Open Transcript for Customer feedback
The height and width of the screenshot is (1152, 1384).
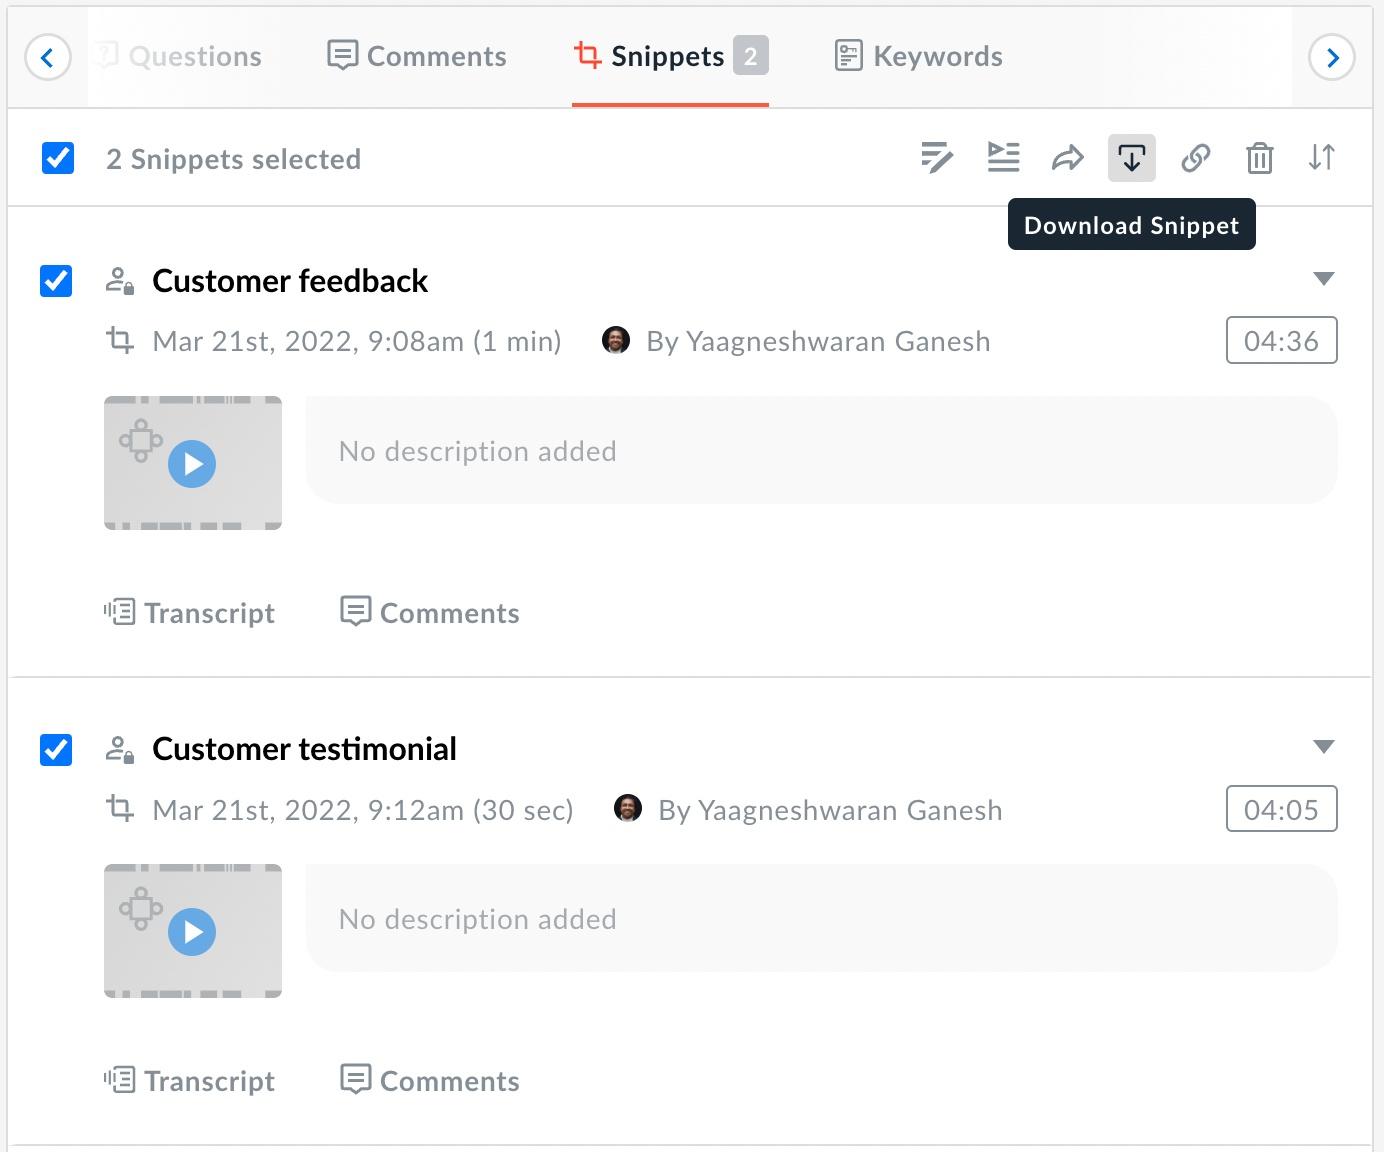coord(189,613)
